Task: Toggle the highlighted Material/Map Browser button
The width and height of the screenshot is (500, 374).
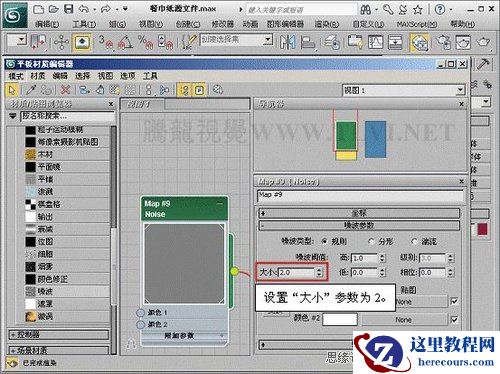Action: (x=184, y=90)
